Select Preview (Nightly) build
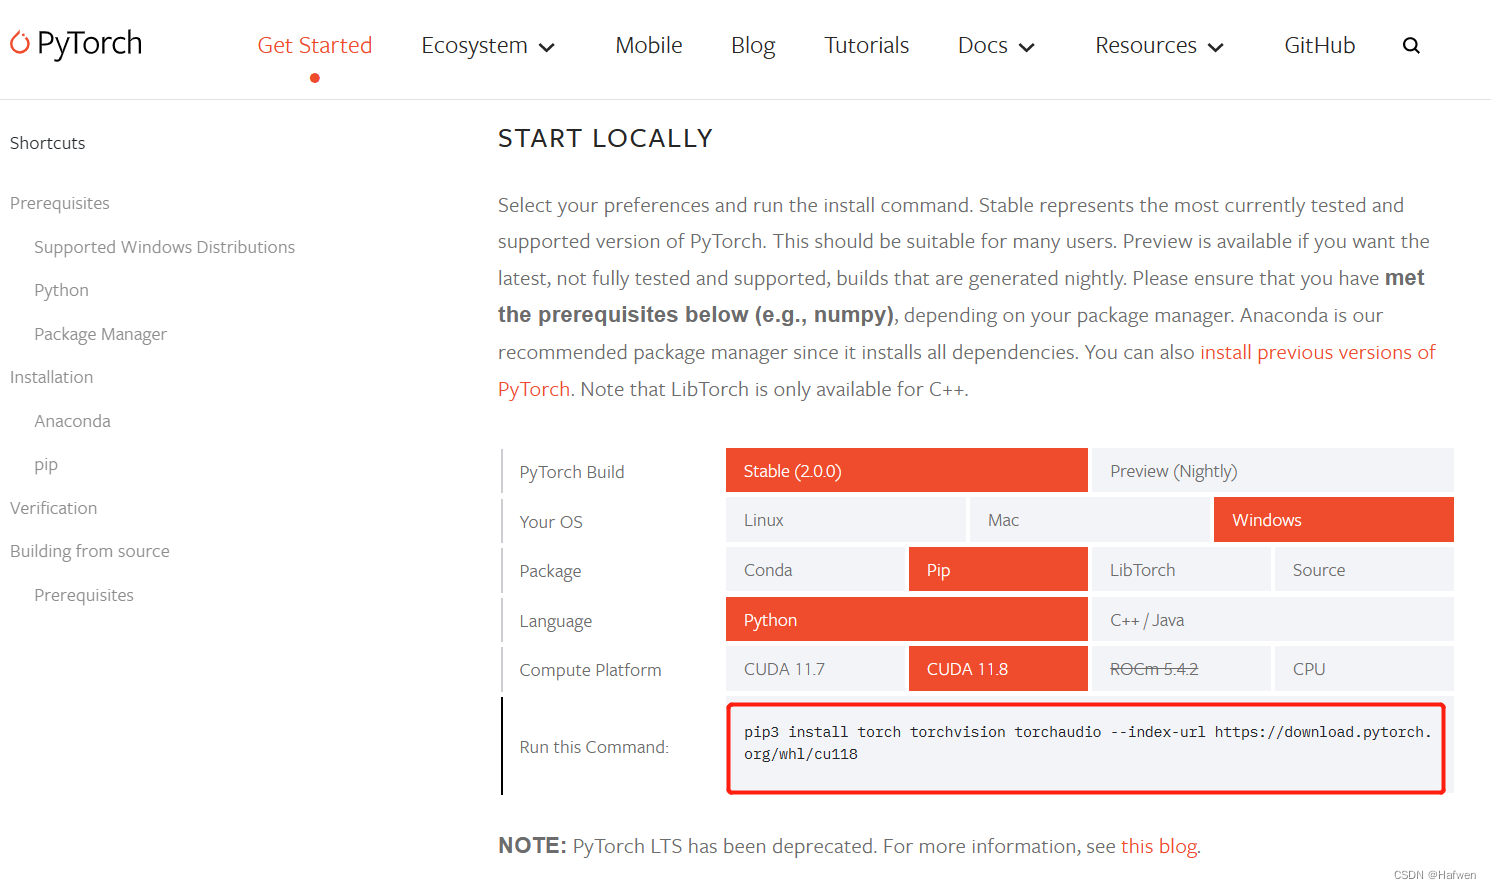 [1273, 470]
